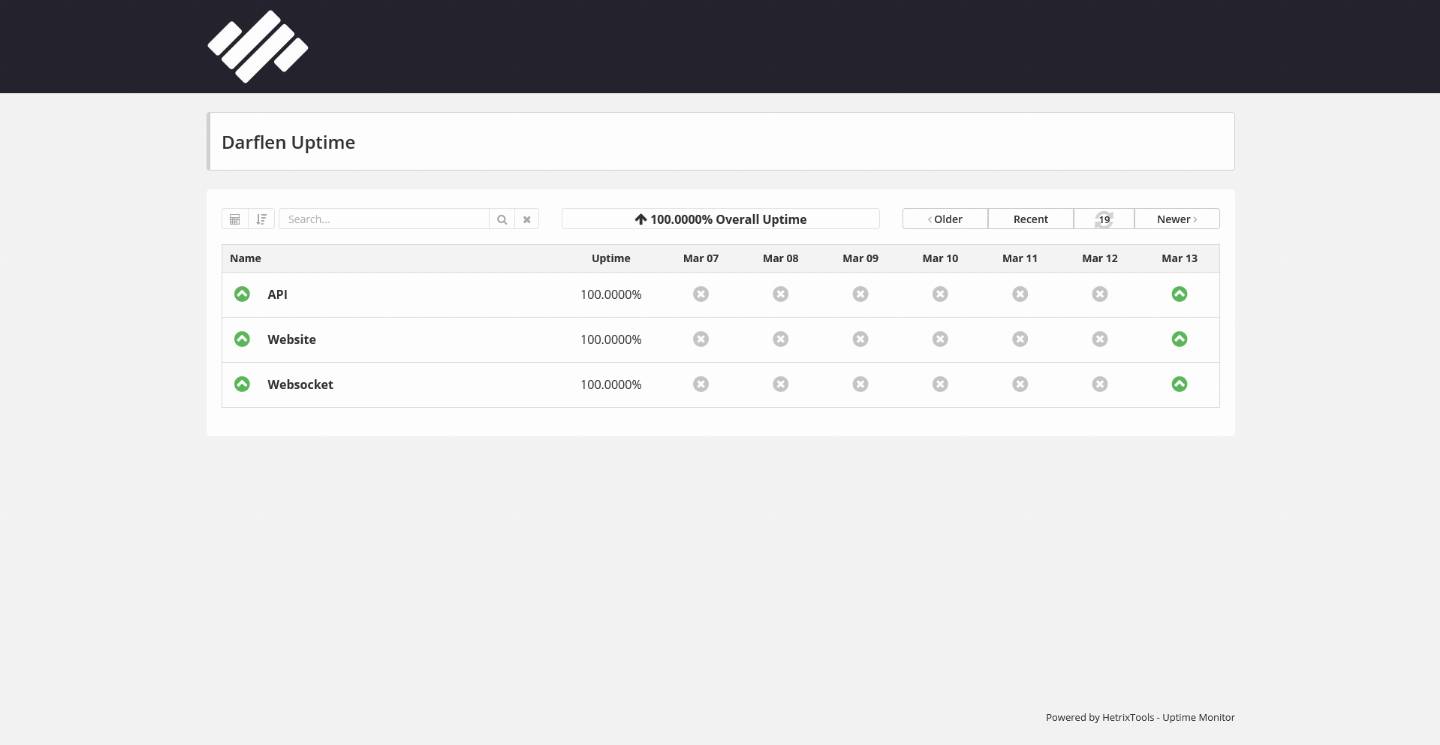Screen dimensions: 1440x745
Task: Click the search magnifier icon
Action: [x=502, y=219]
